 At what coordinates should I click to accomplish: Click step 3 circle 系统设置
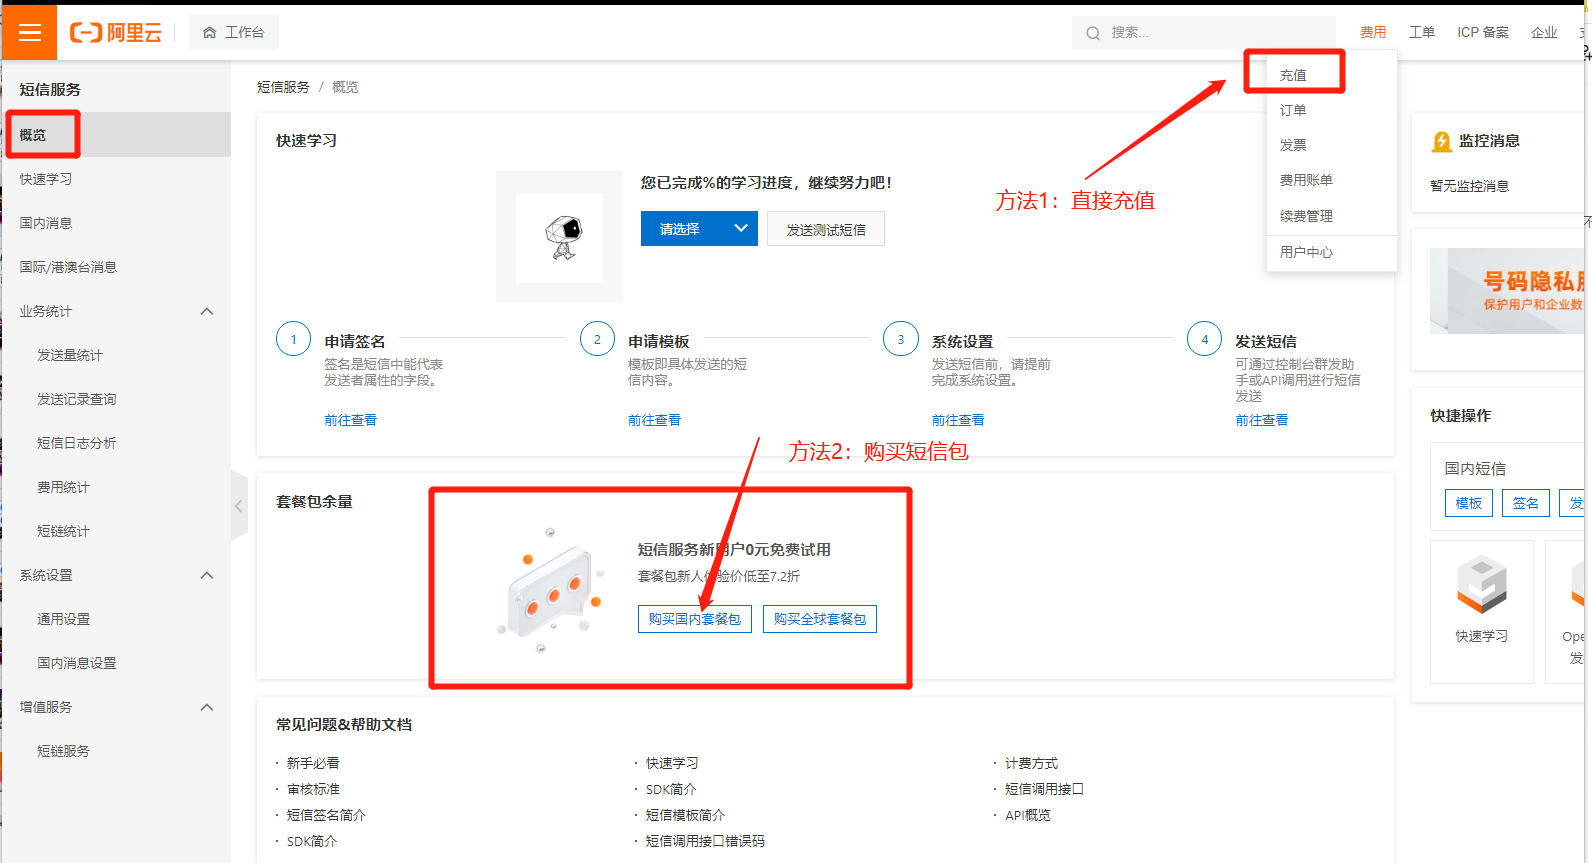pyautogui.click(x=900, y=340)
